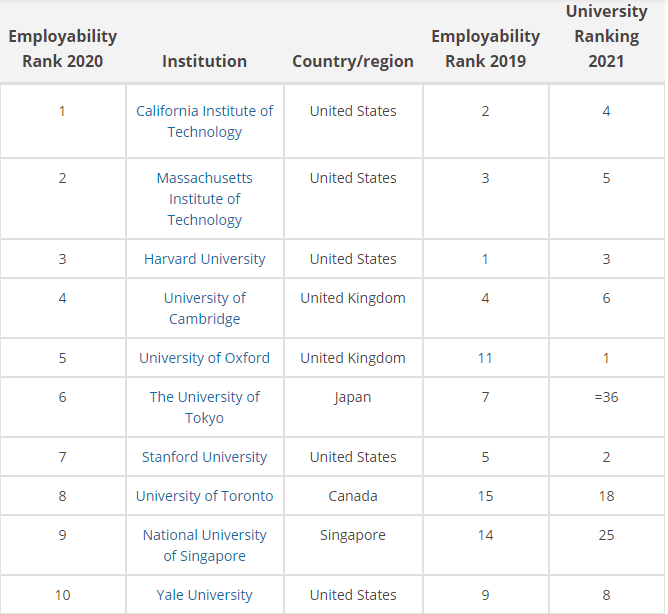Open the California Institute of Technology link

coord(204,121)
